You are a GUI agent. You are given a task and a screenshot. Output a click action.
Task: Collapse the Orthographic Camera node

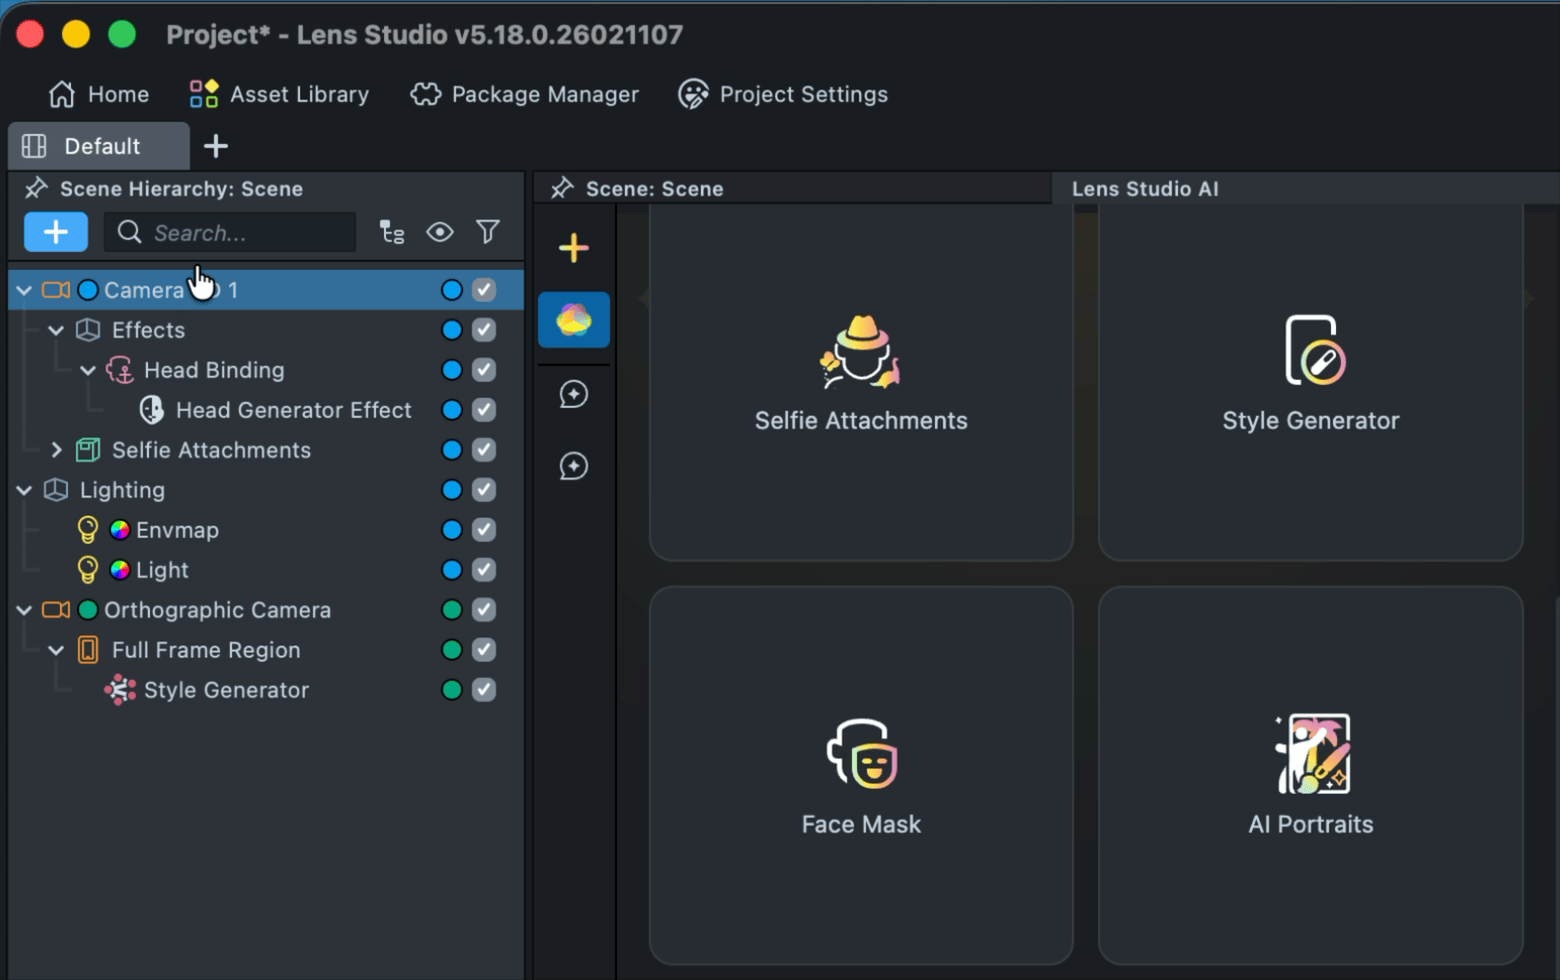[24, 610]
